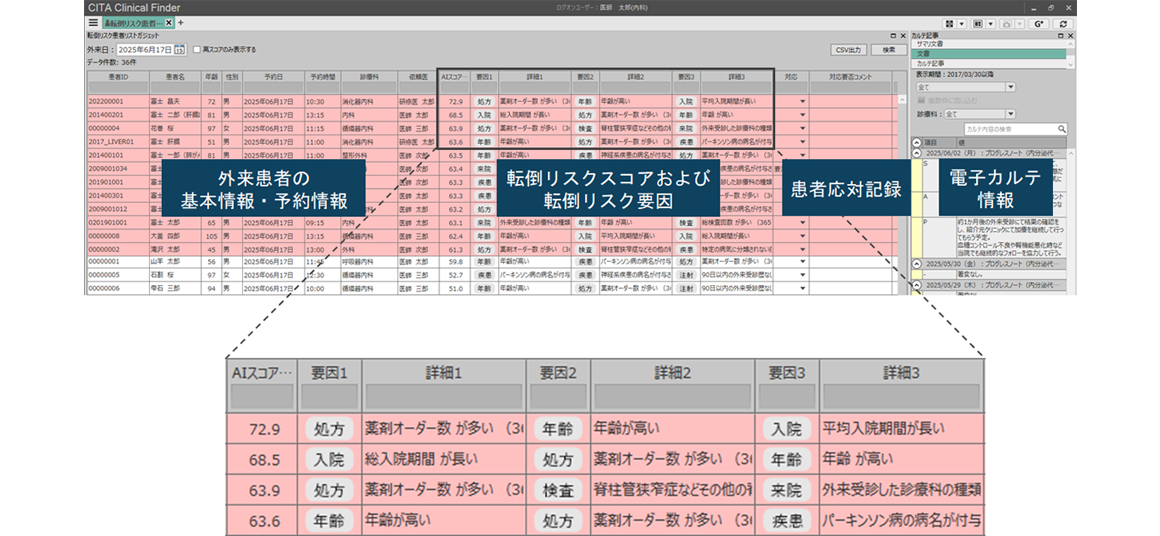Click the G+ toolbar icon
This screenshot has width=1160, height=536.
click(1040, 23)
